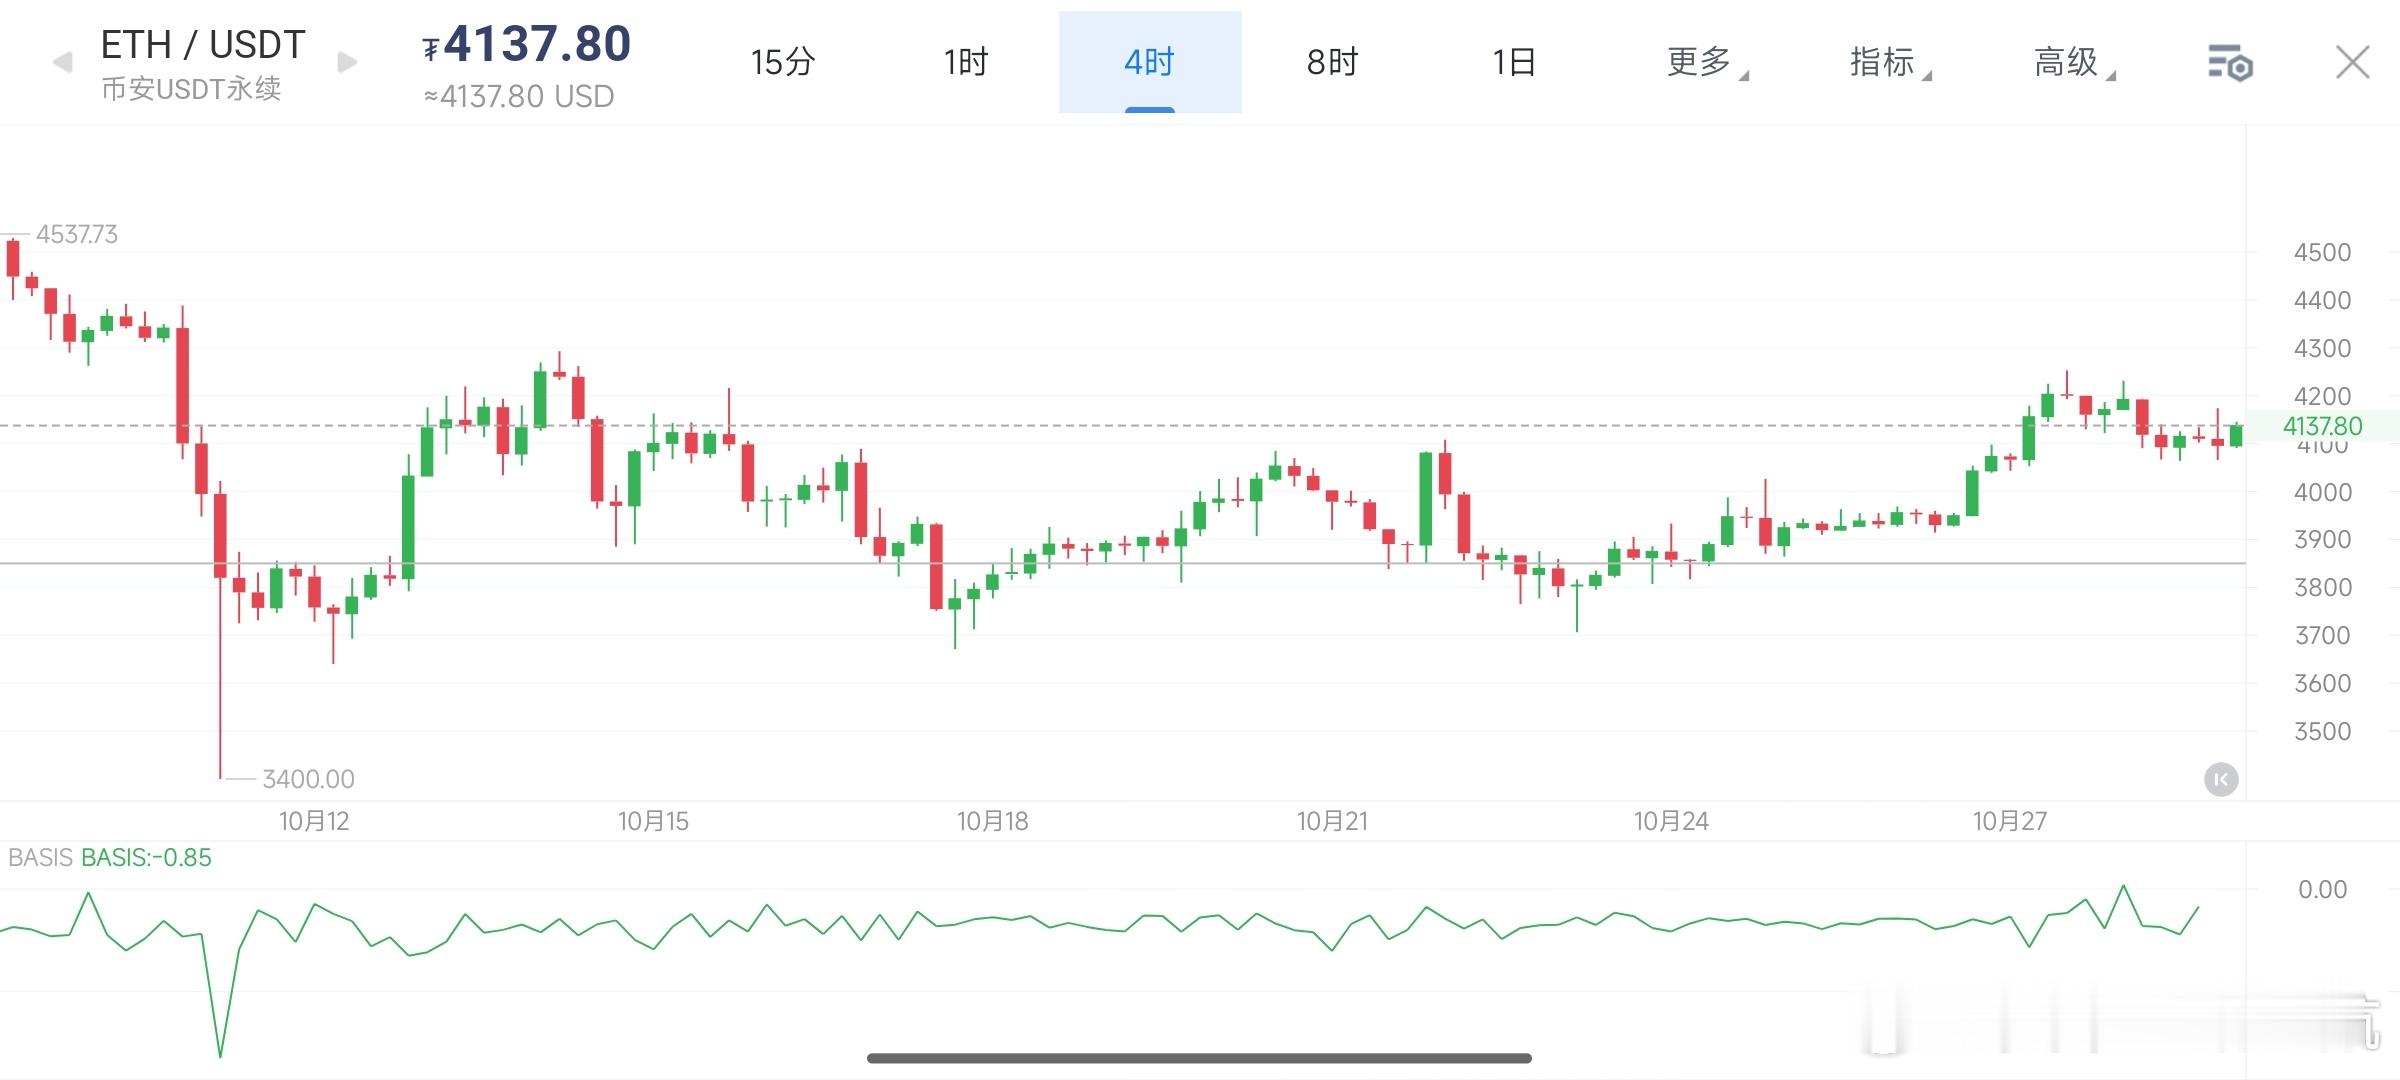The height and width of the screenshot is (1080, 2400).
Task: Click the ETH / USDT pair name
Action: [x=201, y=42]
